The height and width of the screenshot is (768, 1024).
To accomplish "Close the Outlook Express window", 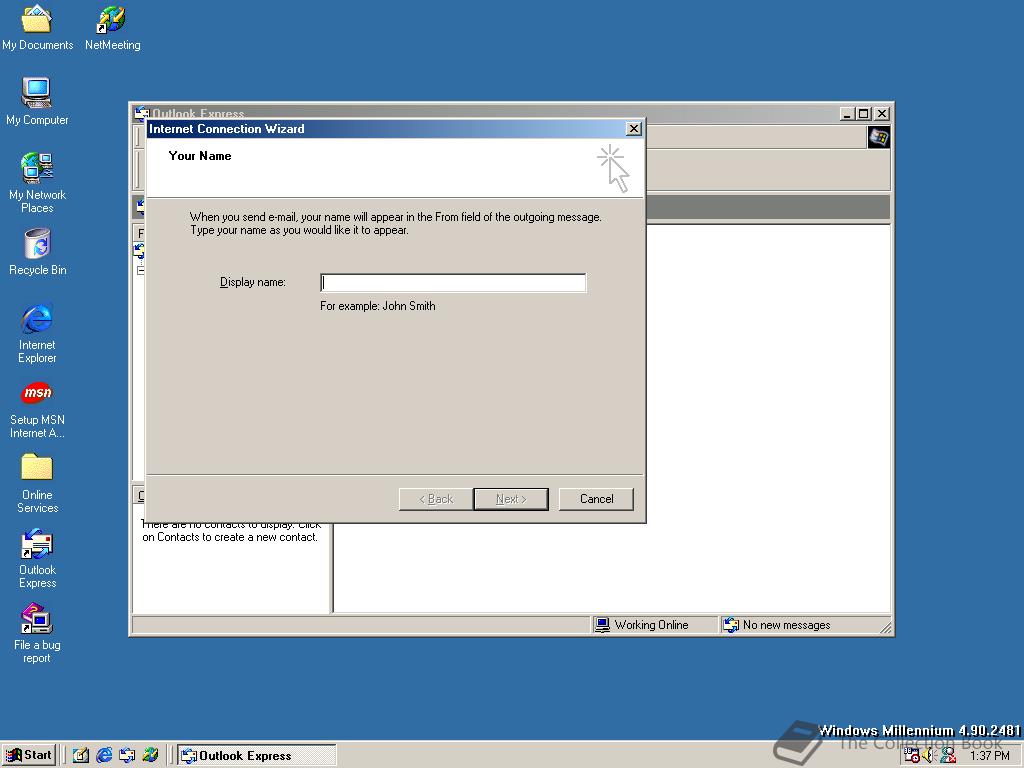I will point(882,114).
